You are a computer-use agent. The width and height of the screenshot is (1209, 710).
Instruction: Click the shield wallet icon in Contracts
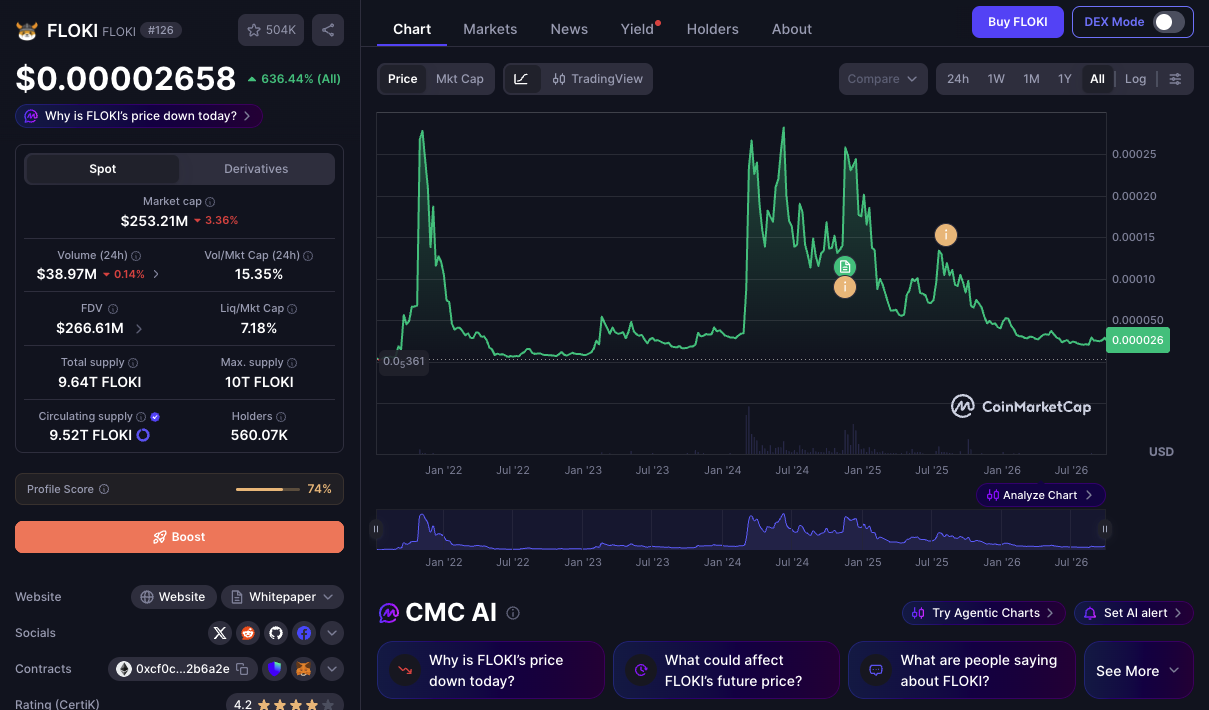pos(276,669)
